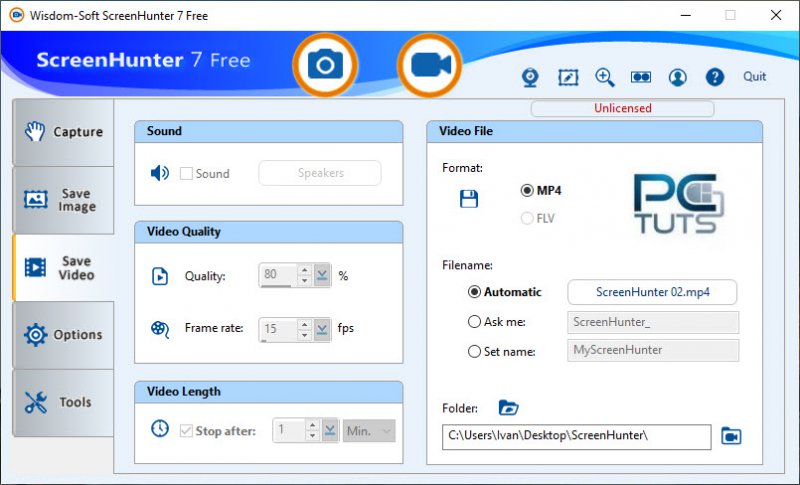Click the Frame rate value field 15
This screenshot has width=800, height=485.
pyautogui.click(x=278, y=329)
